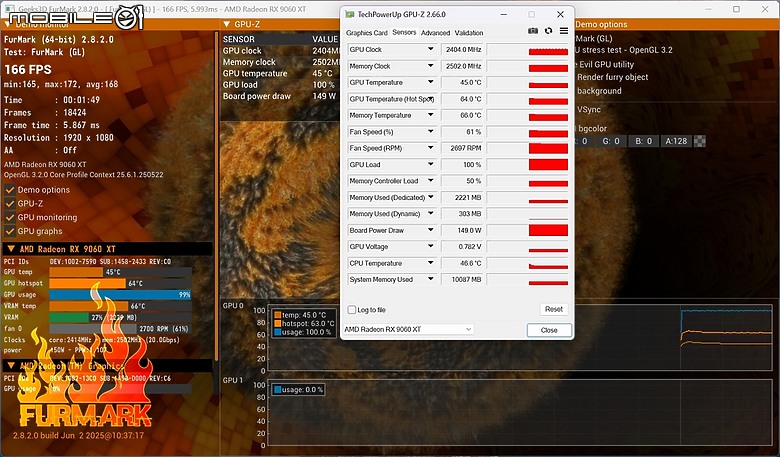Open the Memory Temperature dropdown arrow

click(x=431, y=115)
